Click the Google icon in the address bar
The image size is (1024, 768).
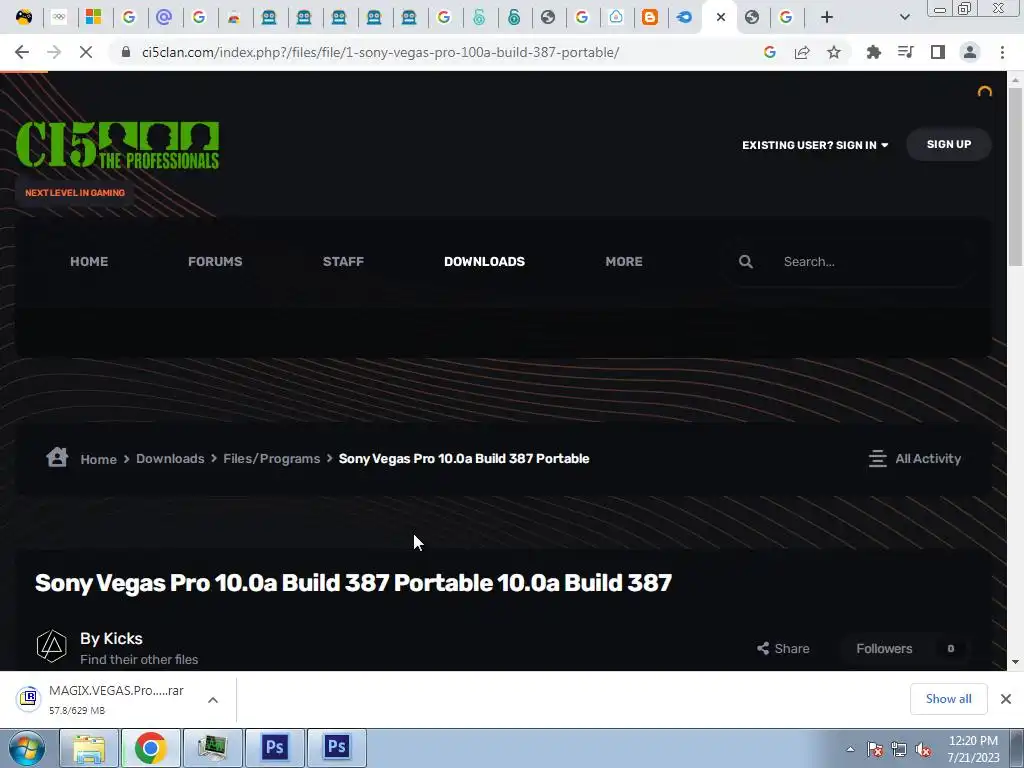pyautogui.click(x=770, y=52)
